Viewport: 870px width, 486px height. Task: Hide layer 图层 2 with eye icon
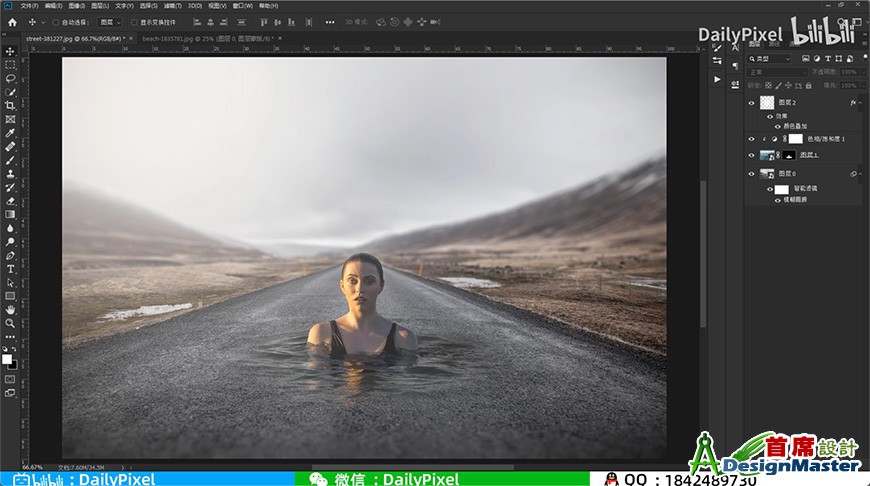pos(751,103)
